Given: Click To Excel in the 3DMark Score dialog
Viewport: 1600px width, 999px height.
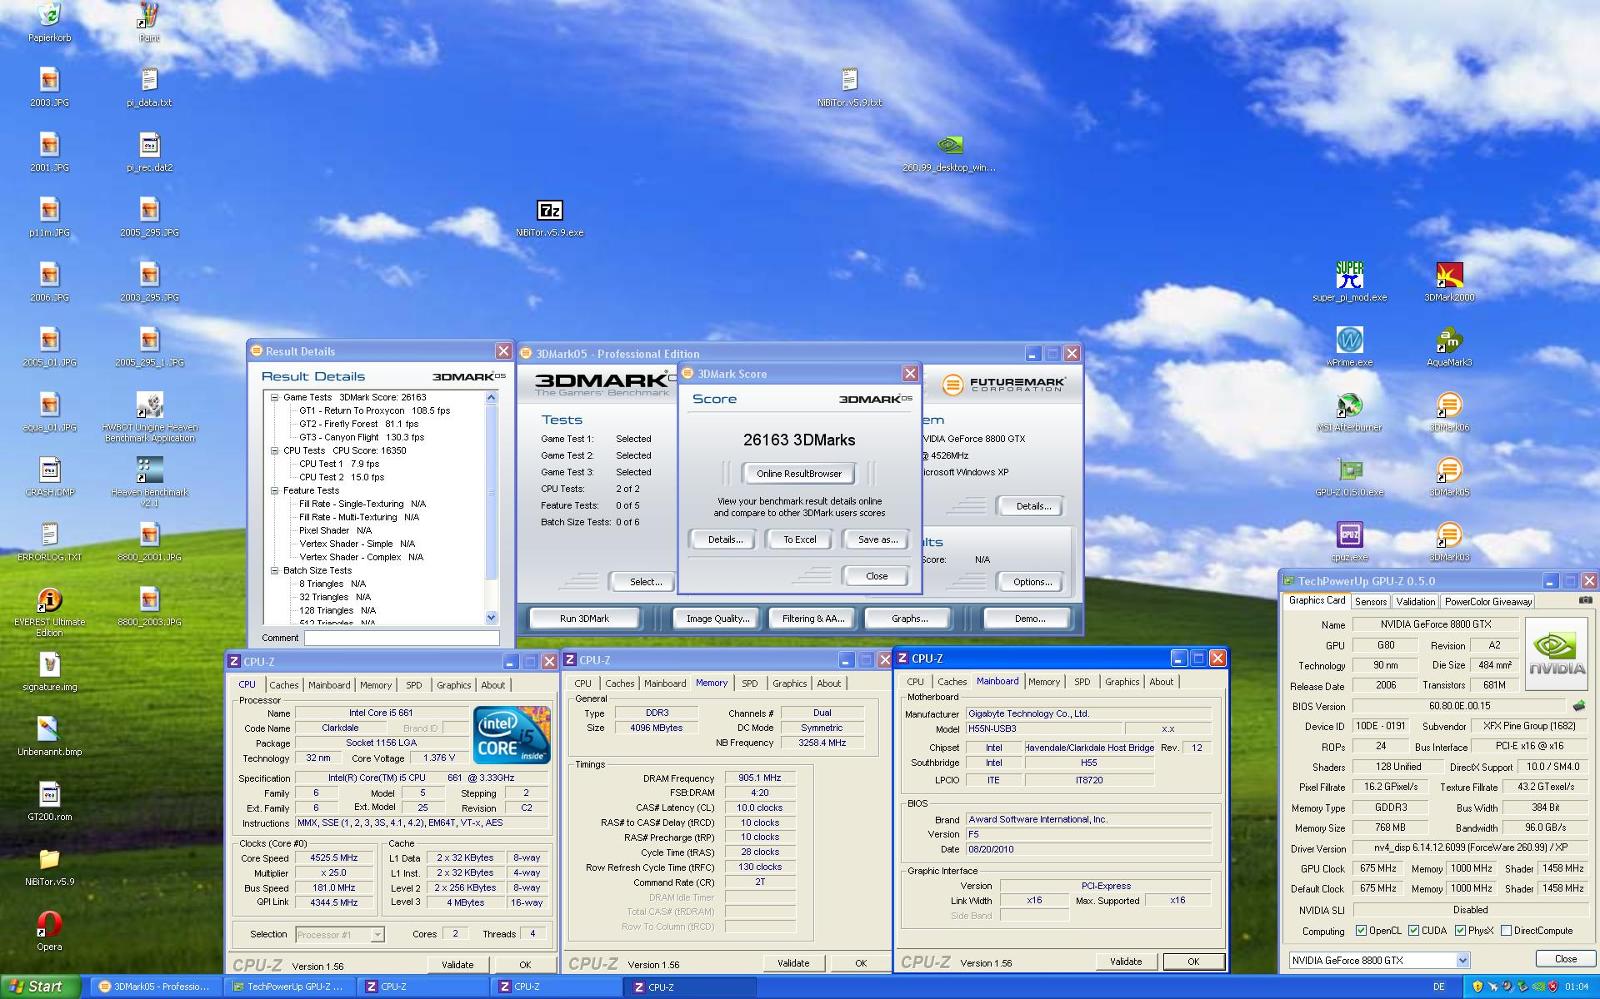Looking at the screenshot, I should (799, 540).
